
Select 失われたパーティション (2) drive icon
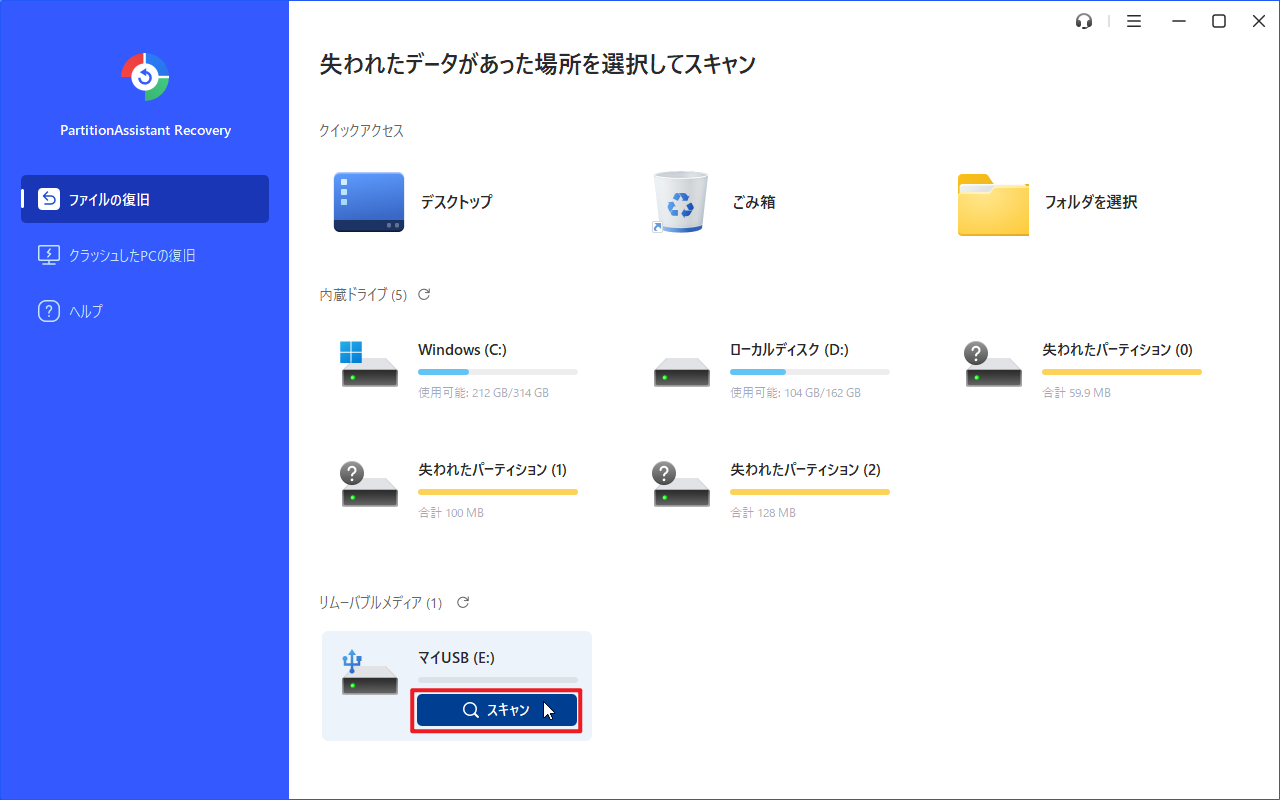pos(681,484)
